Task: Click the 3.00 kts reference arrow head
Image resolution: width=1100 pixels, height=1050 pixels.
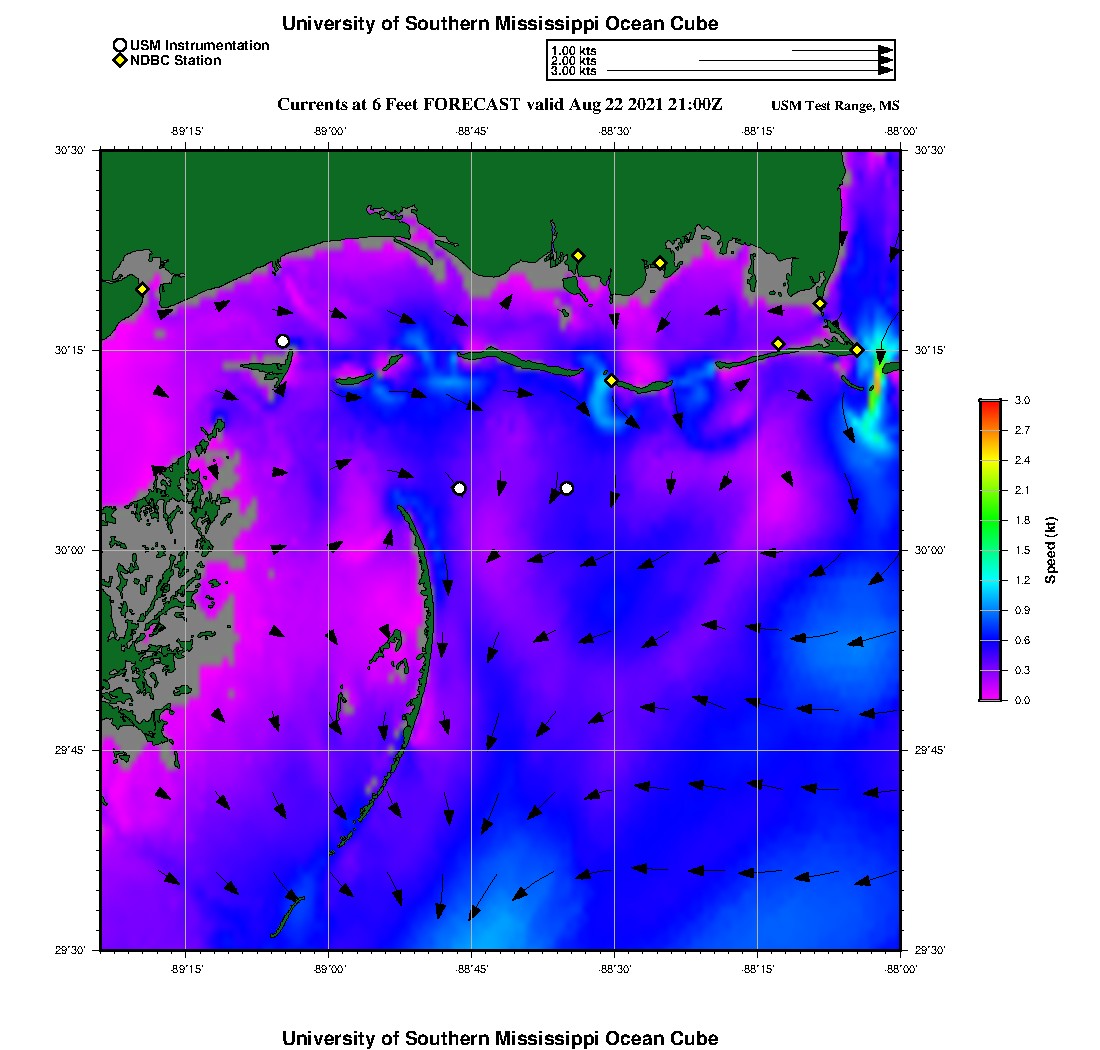Action: point(885,70)
